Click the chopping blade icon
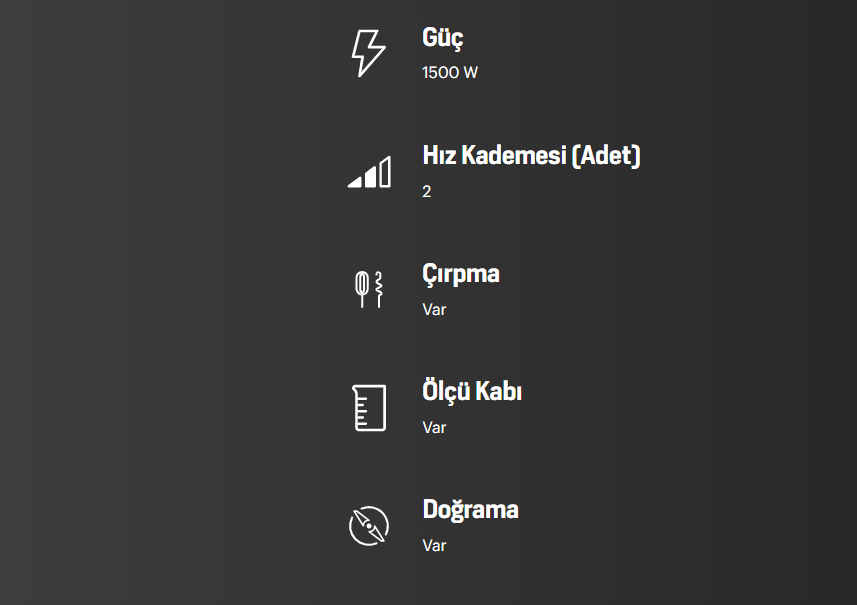 click(369, 525)
